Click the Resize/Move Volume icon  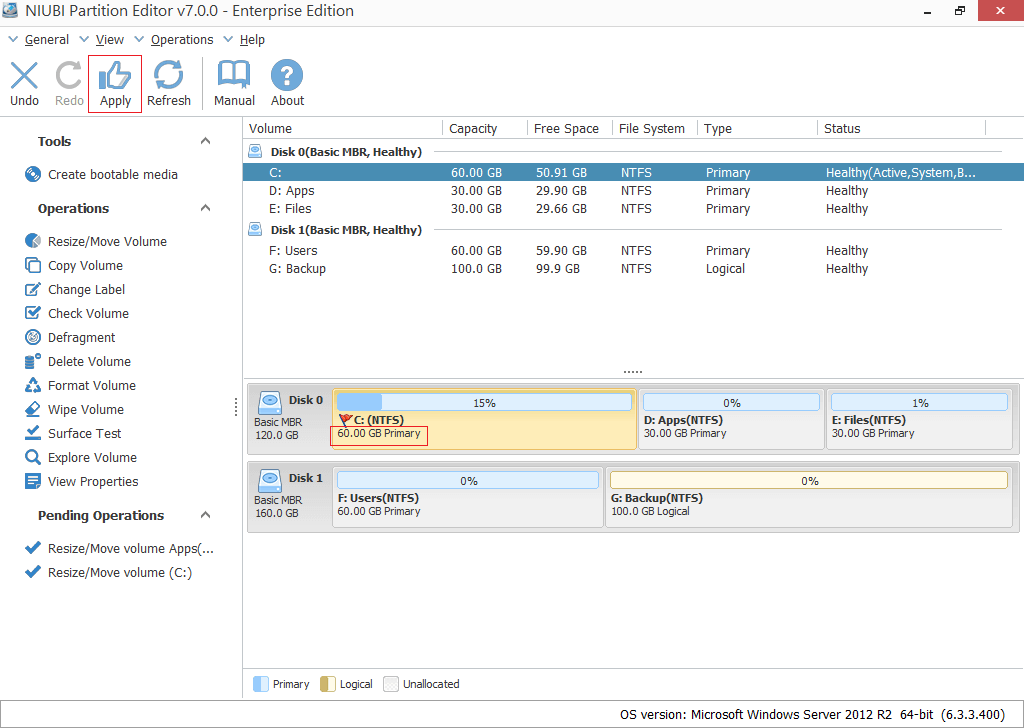[33, 241]
